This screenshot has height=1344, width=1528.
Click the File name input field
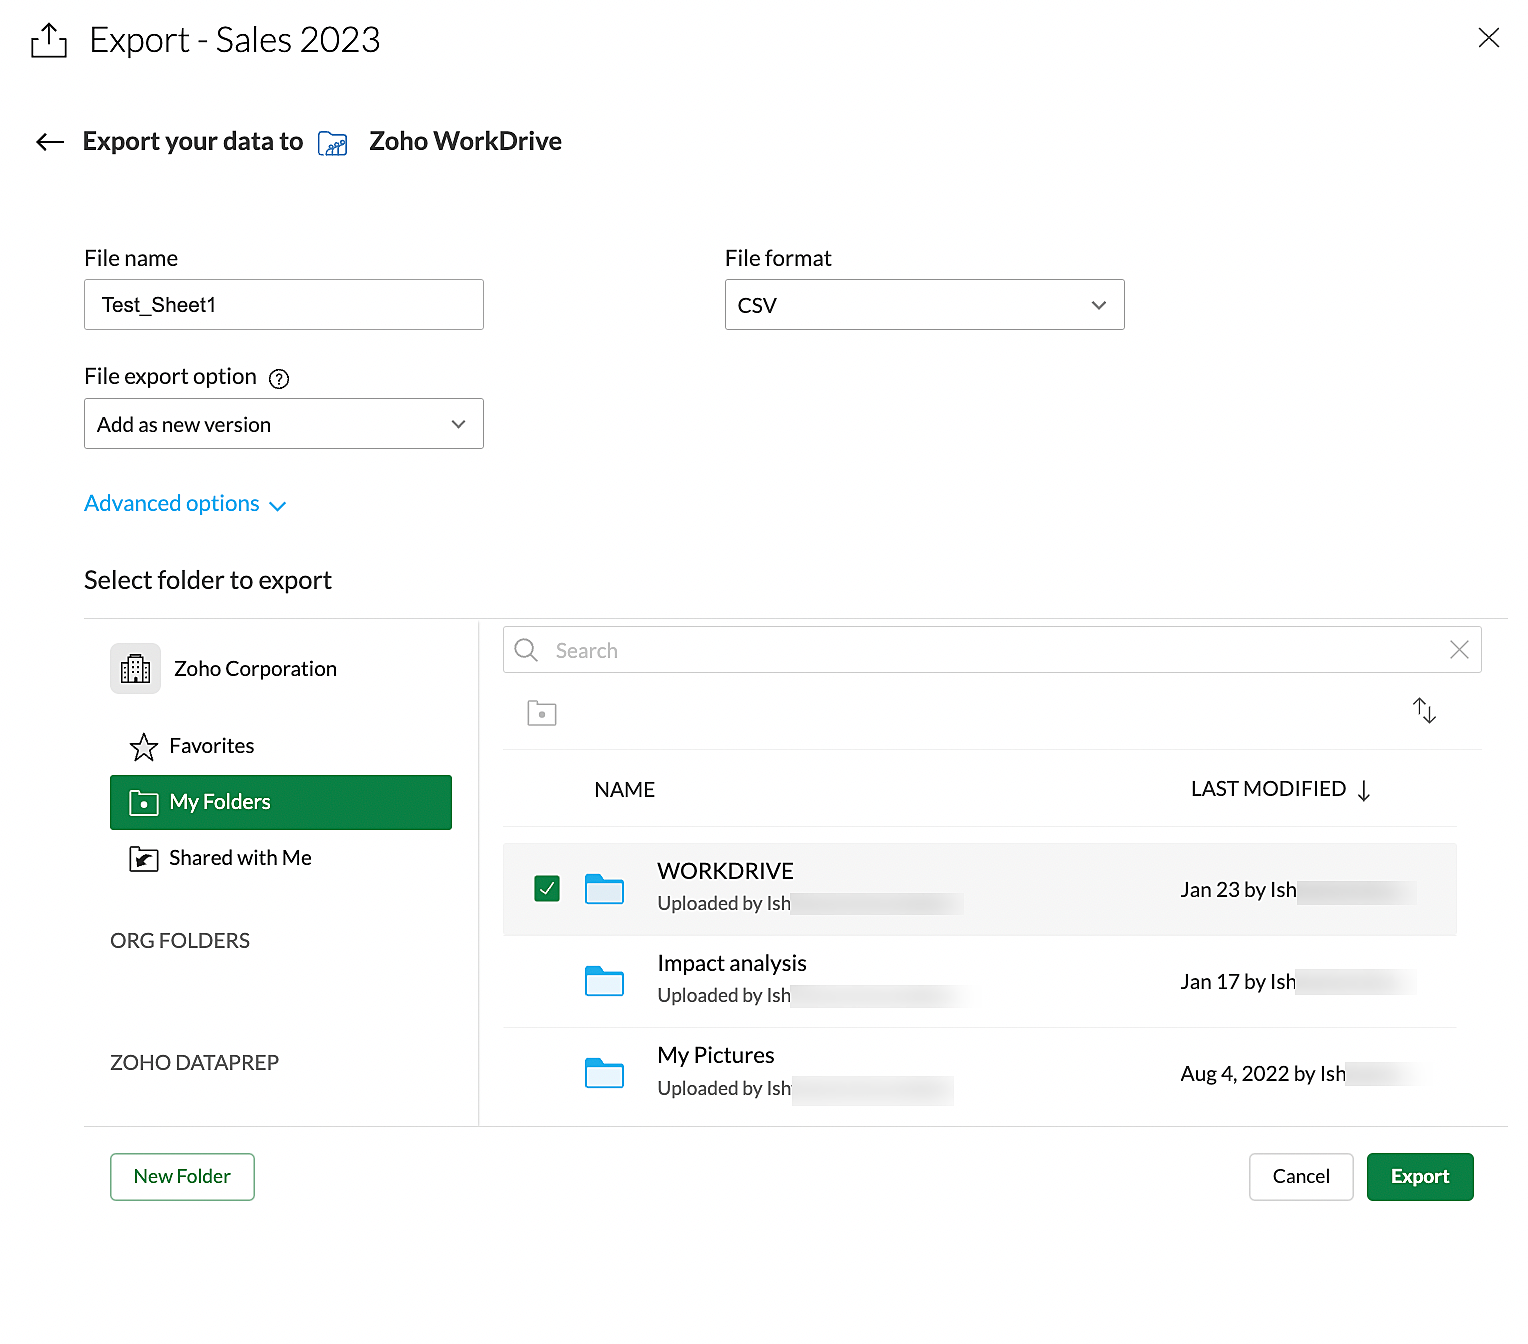[283, 305]
